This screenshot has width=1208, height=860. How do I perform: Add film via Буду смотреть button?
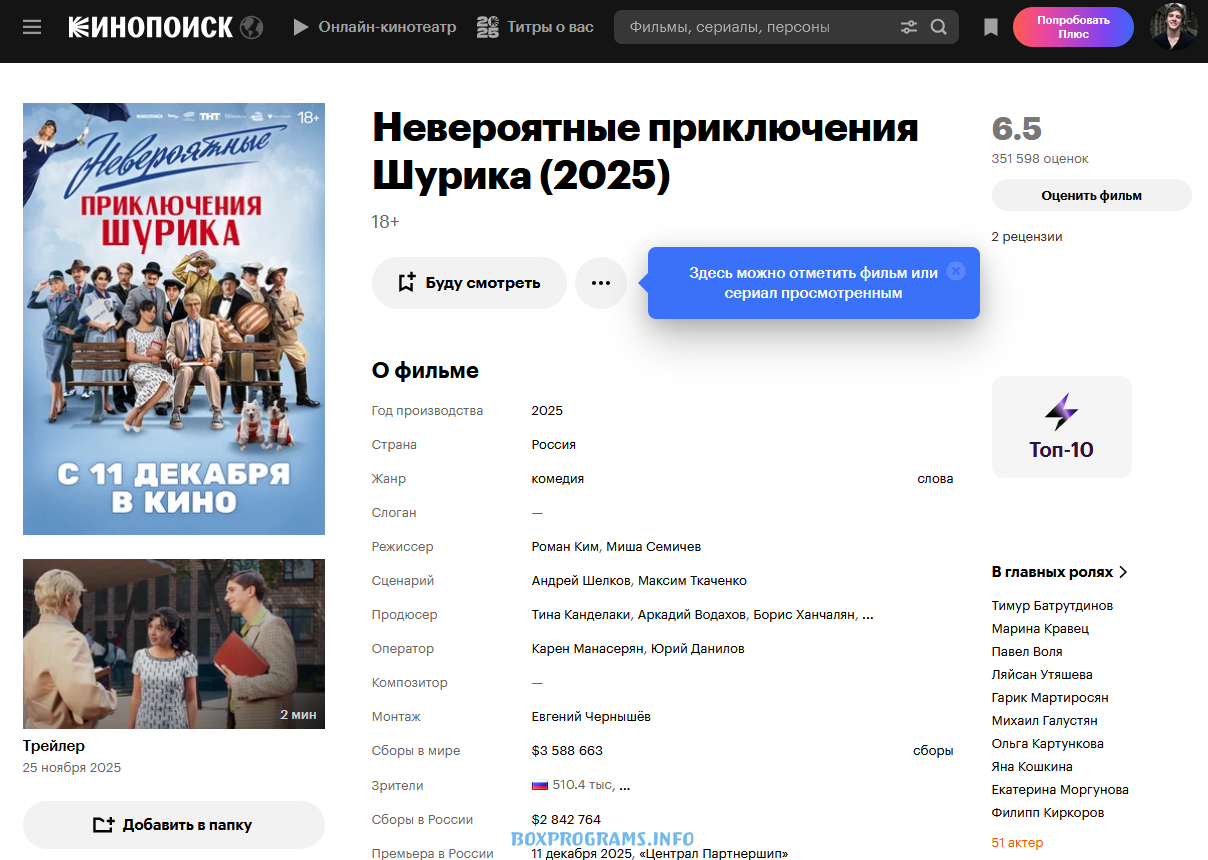pyautogui.click(x=469, y=283)
